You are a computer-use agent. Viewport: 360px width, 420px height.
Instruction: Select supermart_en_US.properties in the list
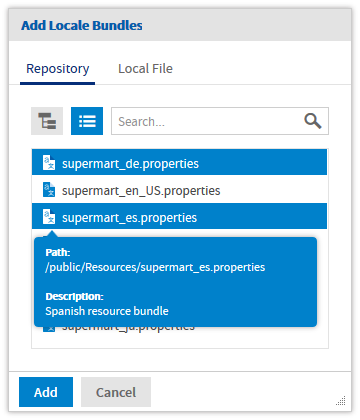179,190
